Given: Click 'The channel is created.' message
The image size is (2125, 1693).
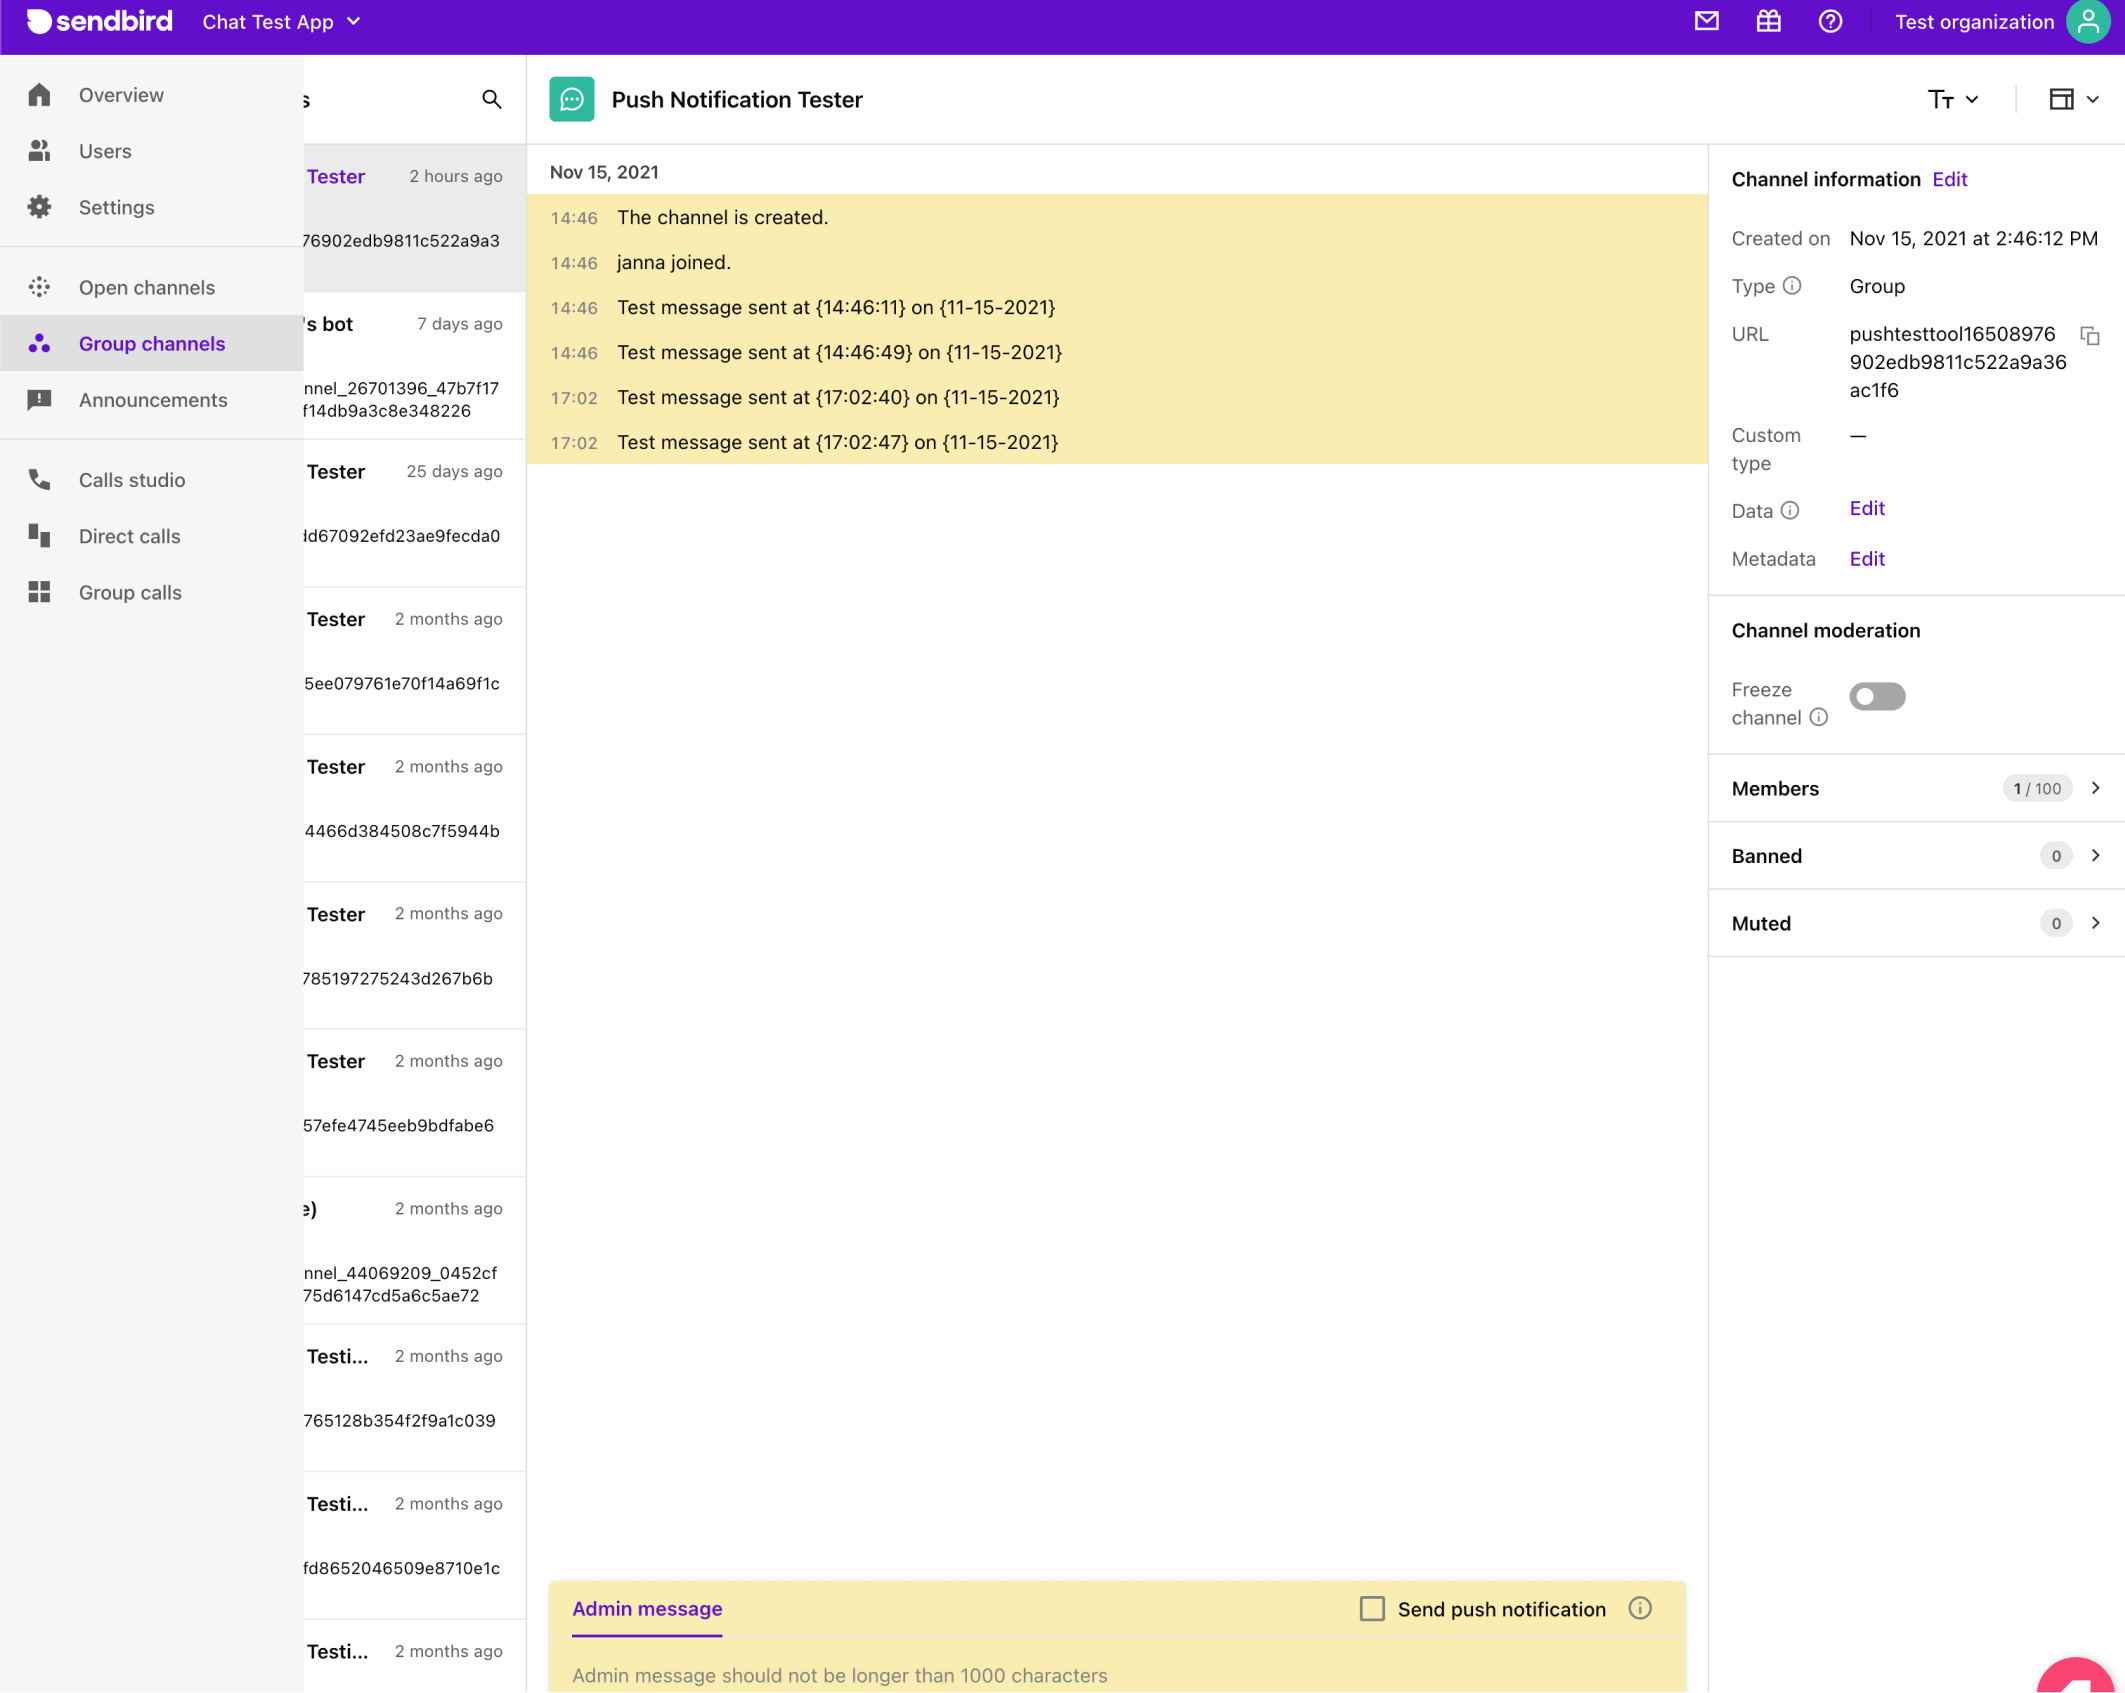Looking at the screenshot, I should tap(722, 217).
